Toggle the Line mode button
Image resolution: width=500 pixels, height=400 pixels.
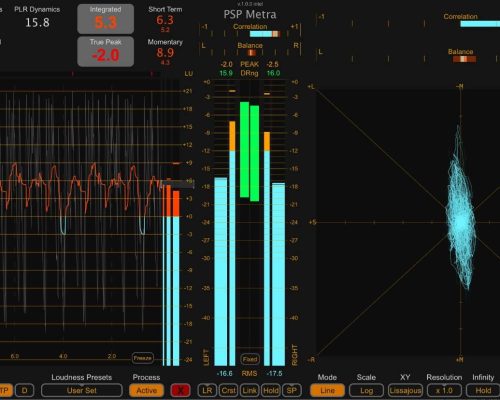(327, 390)
